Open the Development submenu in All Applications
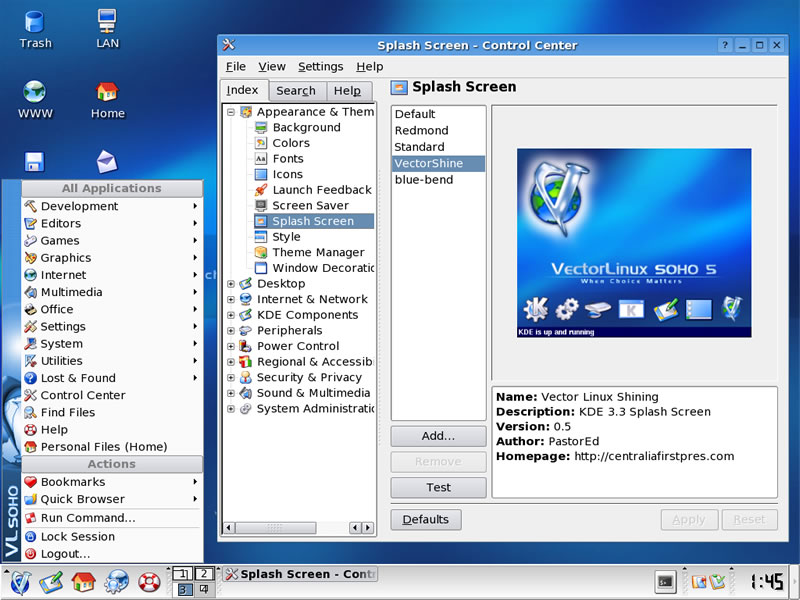The height and width of the screenshot is (600, 800). (112, 206)
